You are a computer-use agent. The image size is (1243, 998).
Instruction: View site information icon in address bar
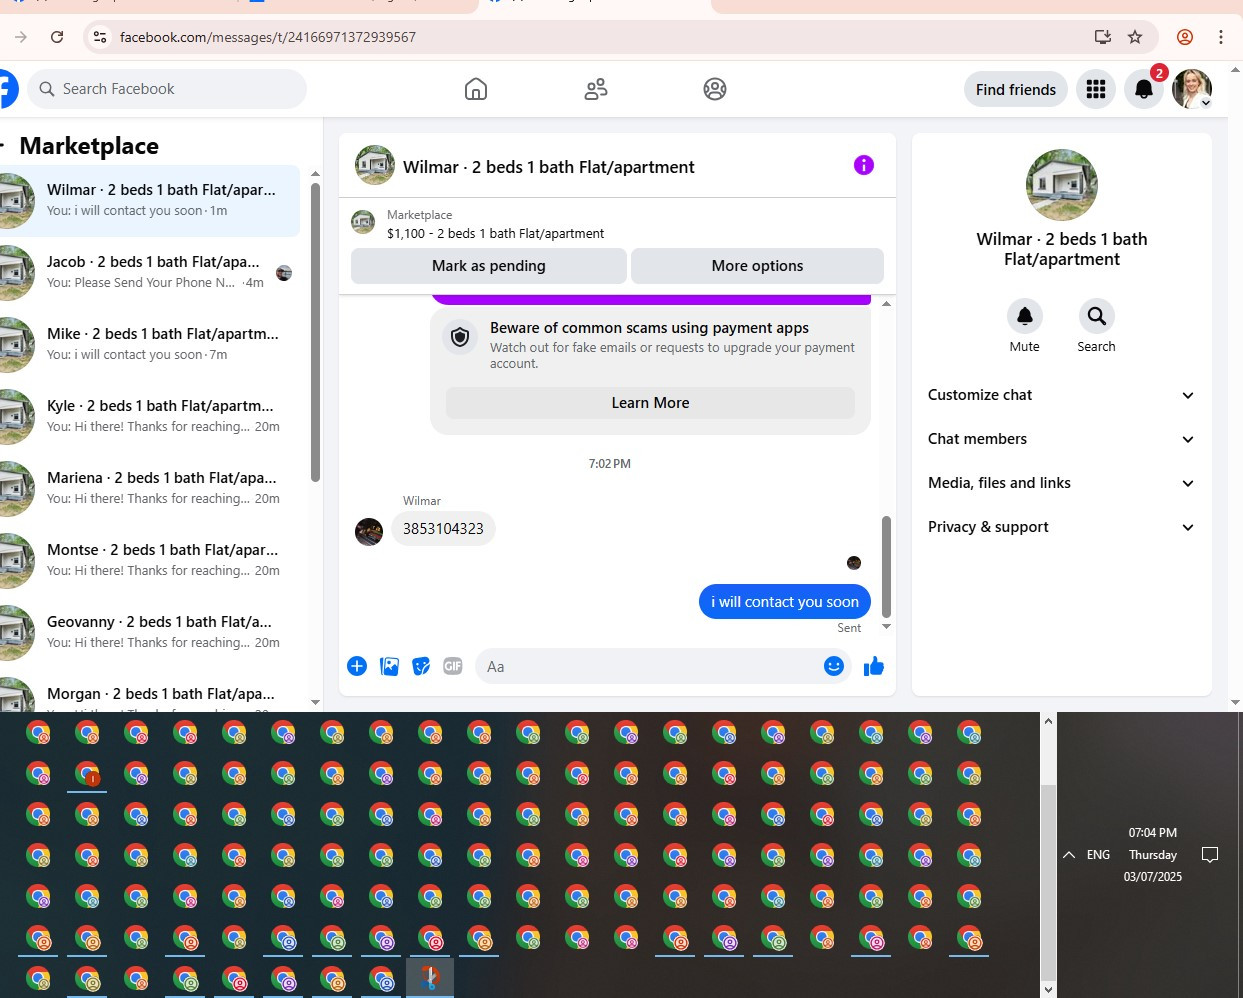tap(99, 37)
